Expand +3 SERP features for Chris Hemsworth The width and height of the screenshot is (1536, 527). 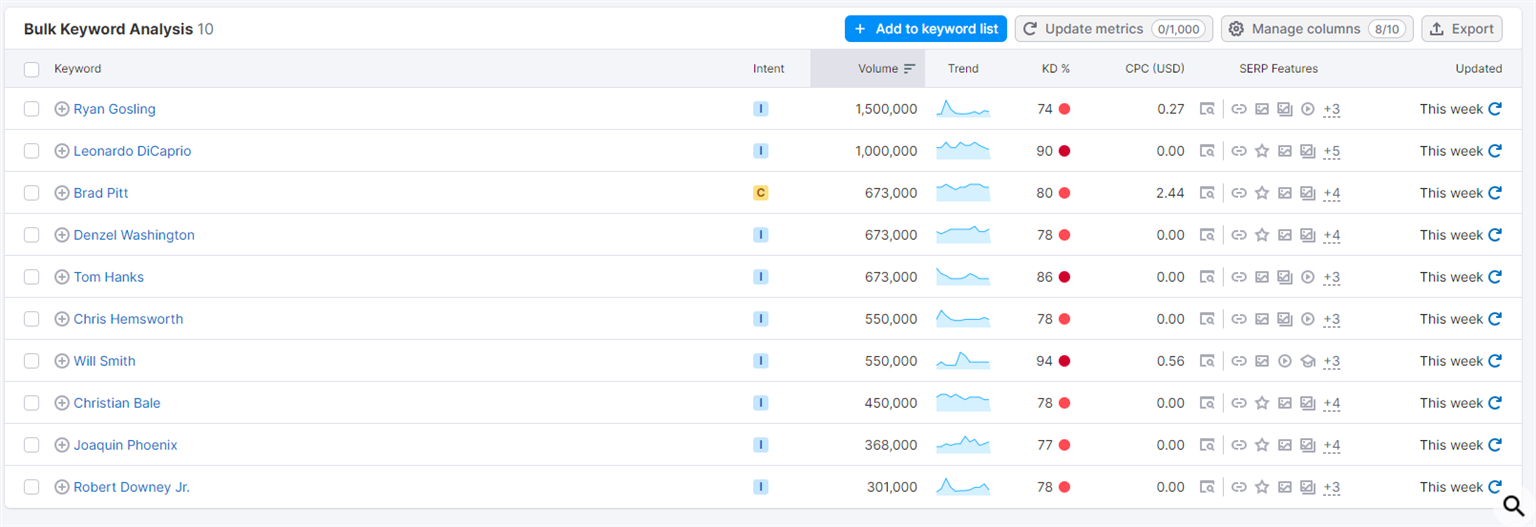[1331, 319]
